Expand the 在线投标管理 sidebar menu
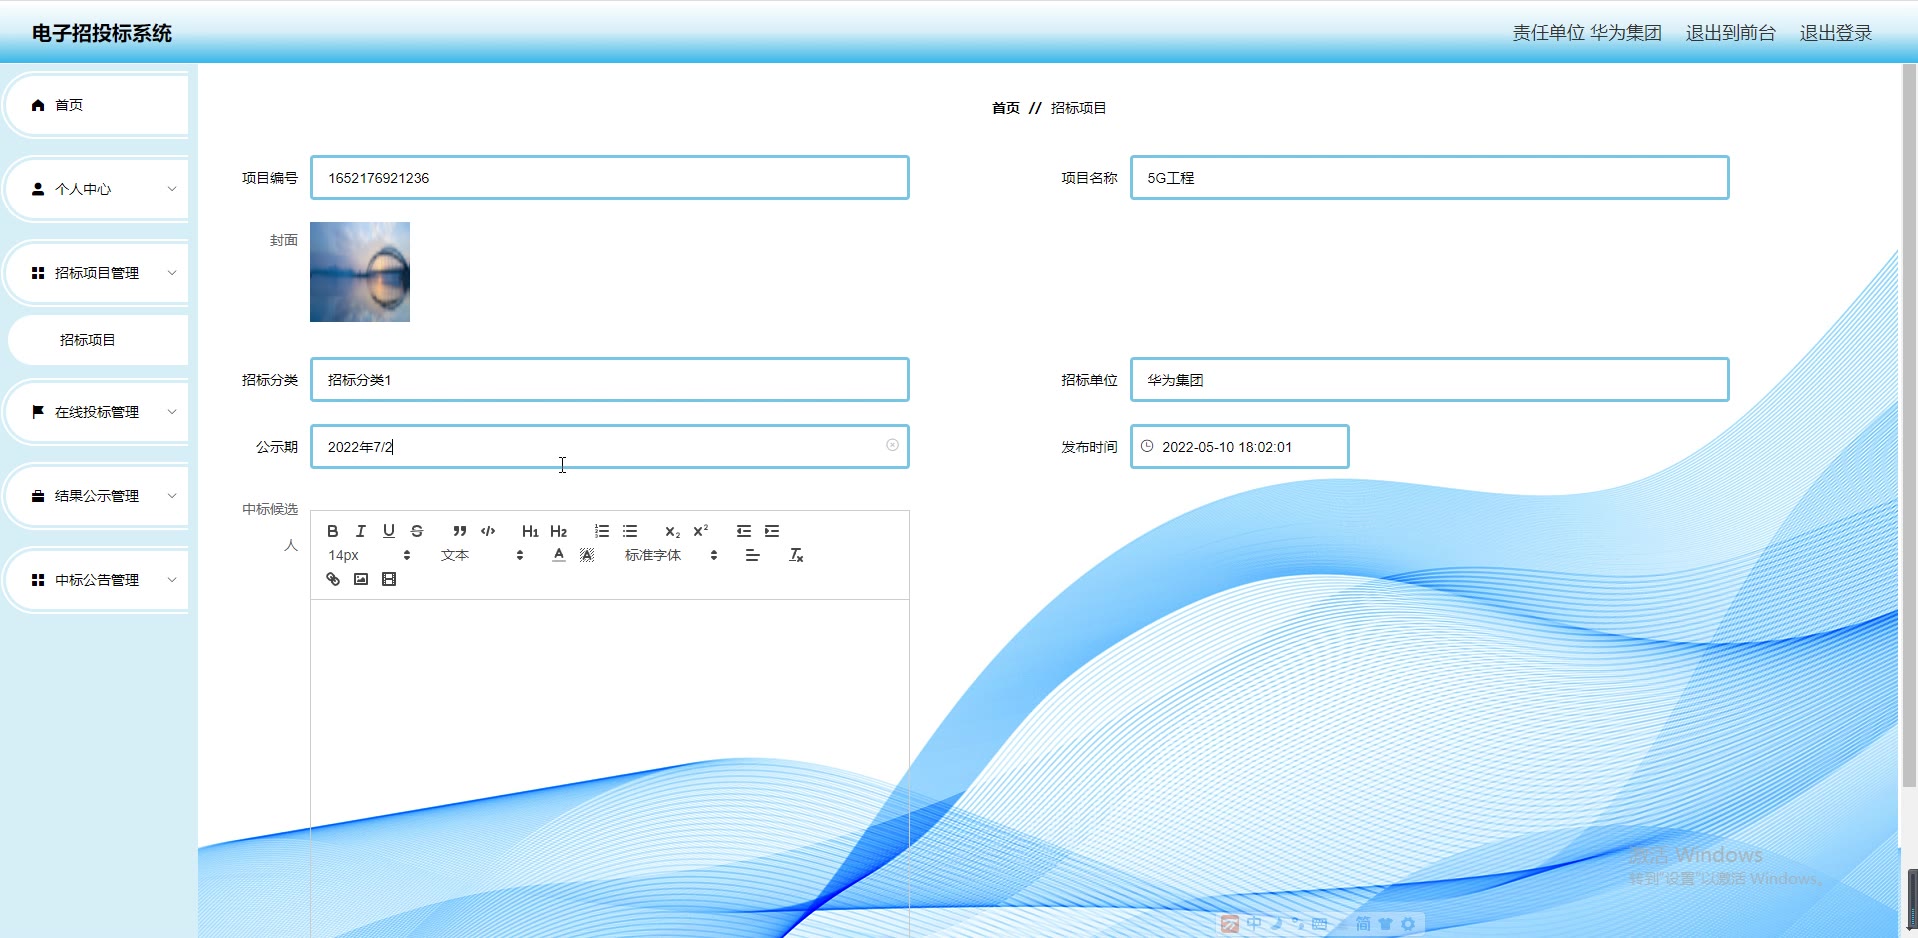The width and height of the screenshot is (1918, 938). tap(97, 412)
